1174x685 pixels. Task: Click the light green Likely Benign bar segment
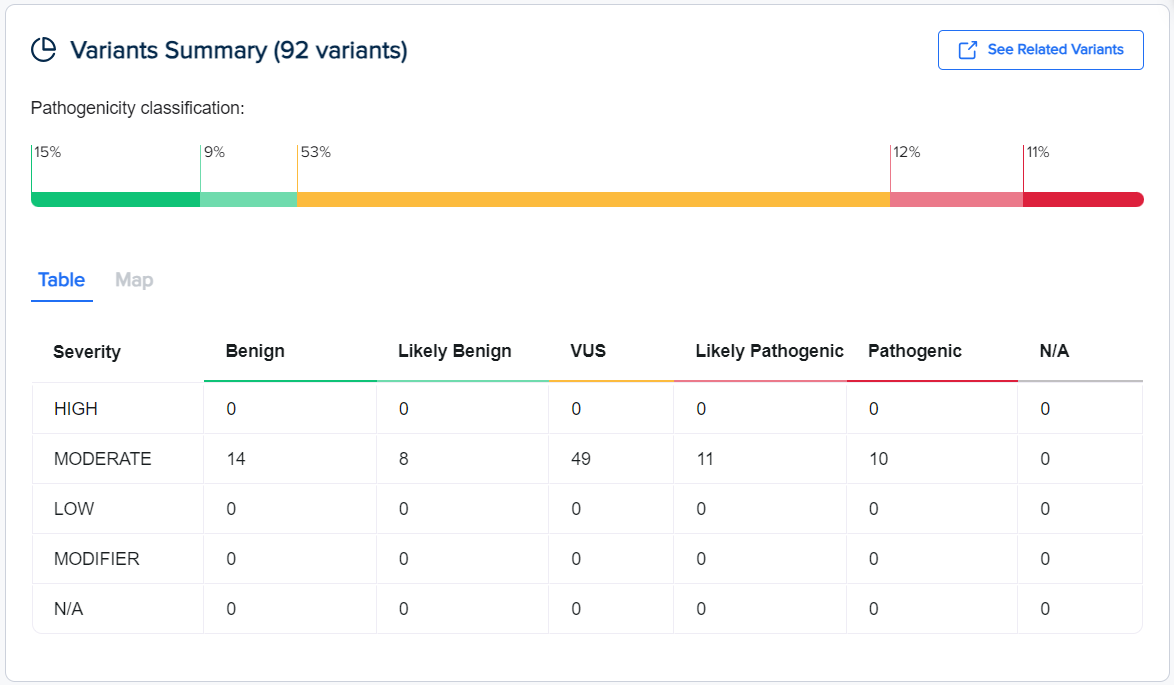point(248,199)
